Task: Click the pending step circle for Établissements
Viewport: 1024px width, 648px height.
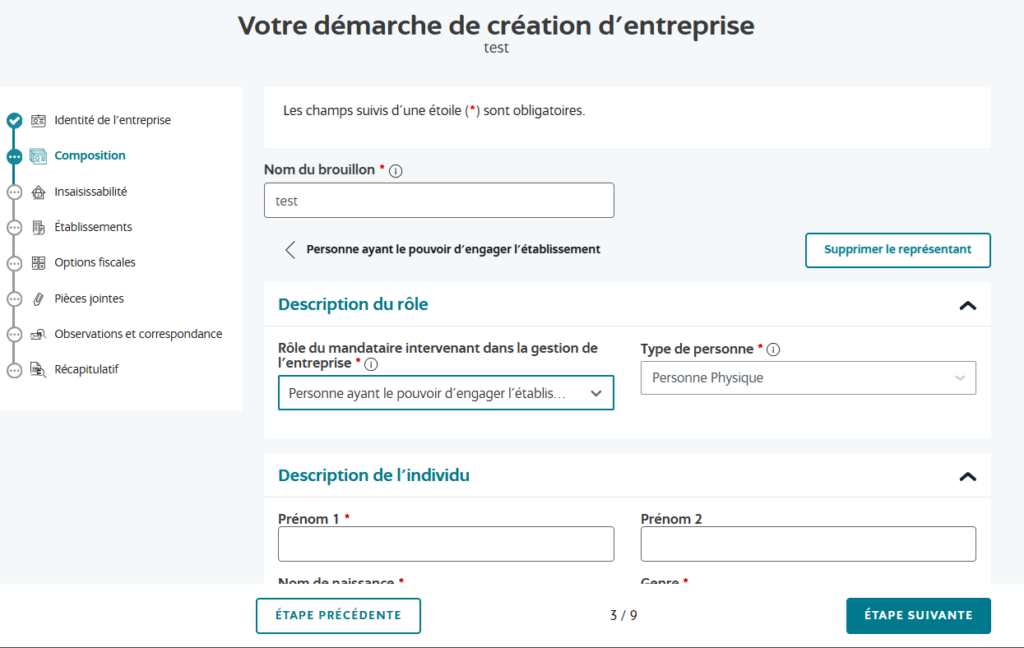Action: [x=14, y=227]
